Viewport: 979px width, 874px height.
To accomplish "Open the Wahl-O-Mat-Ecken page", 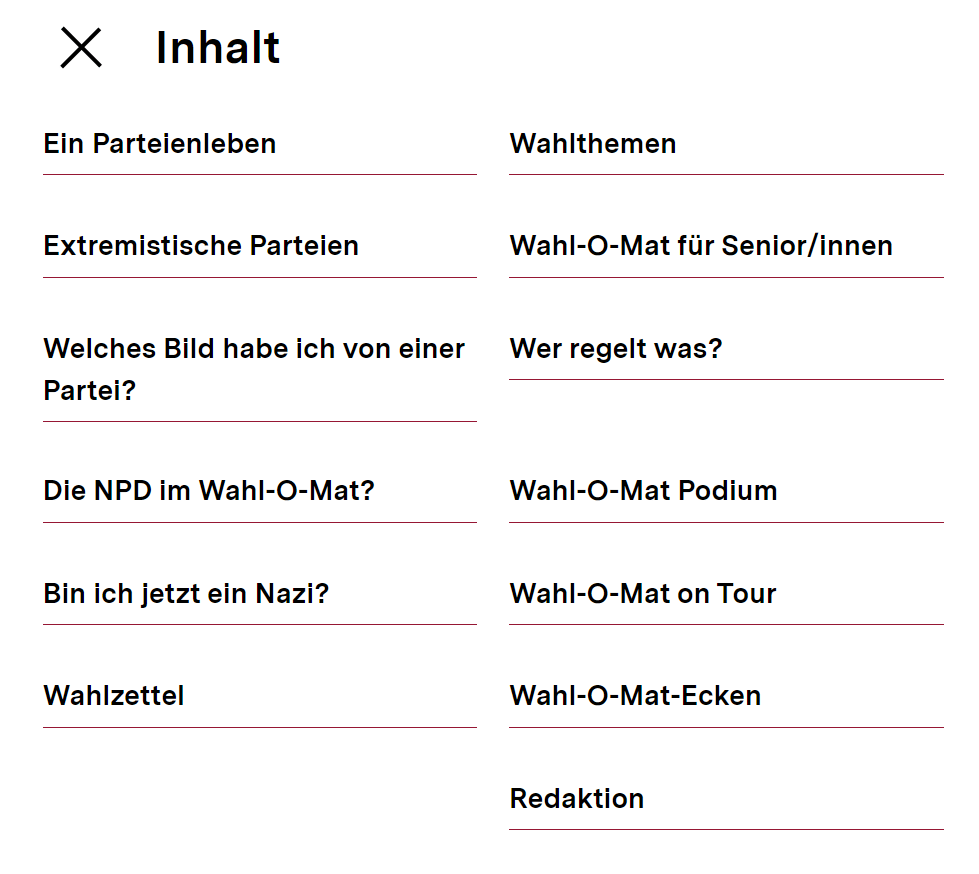I will [x=635, y=696].
